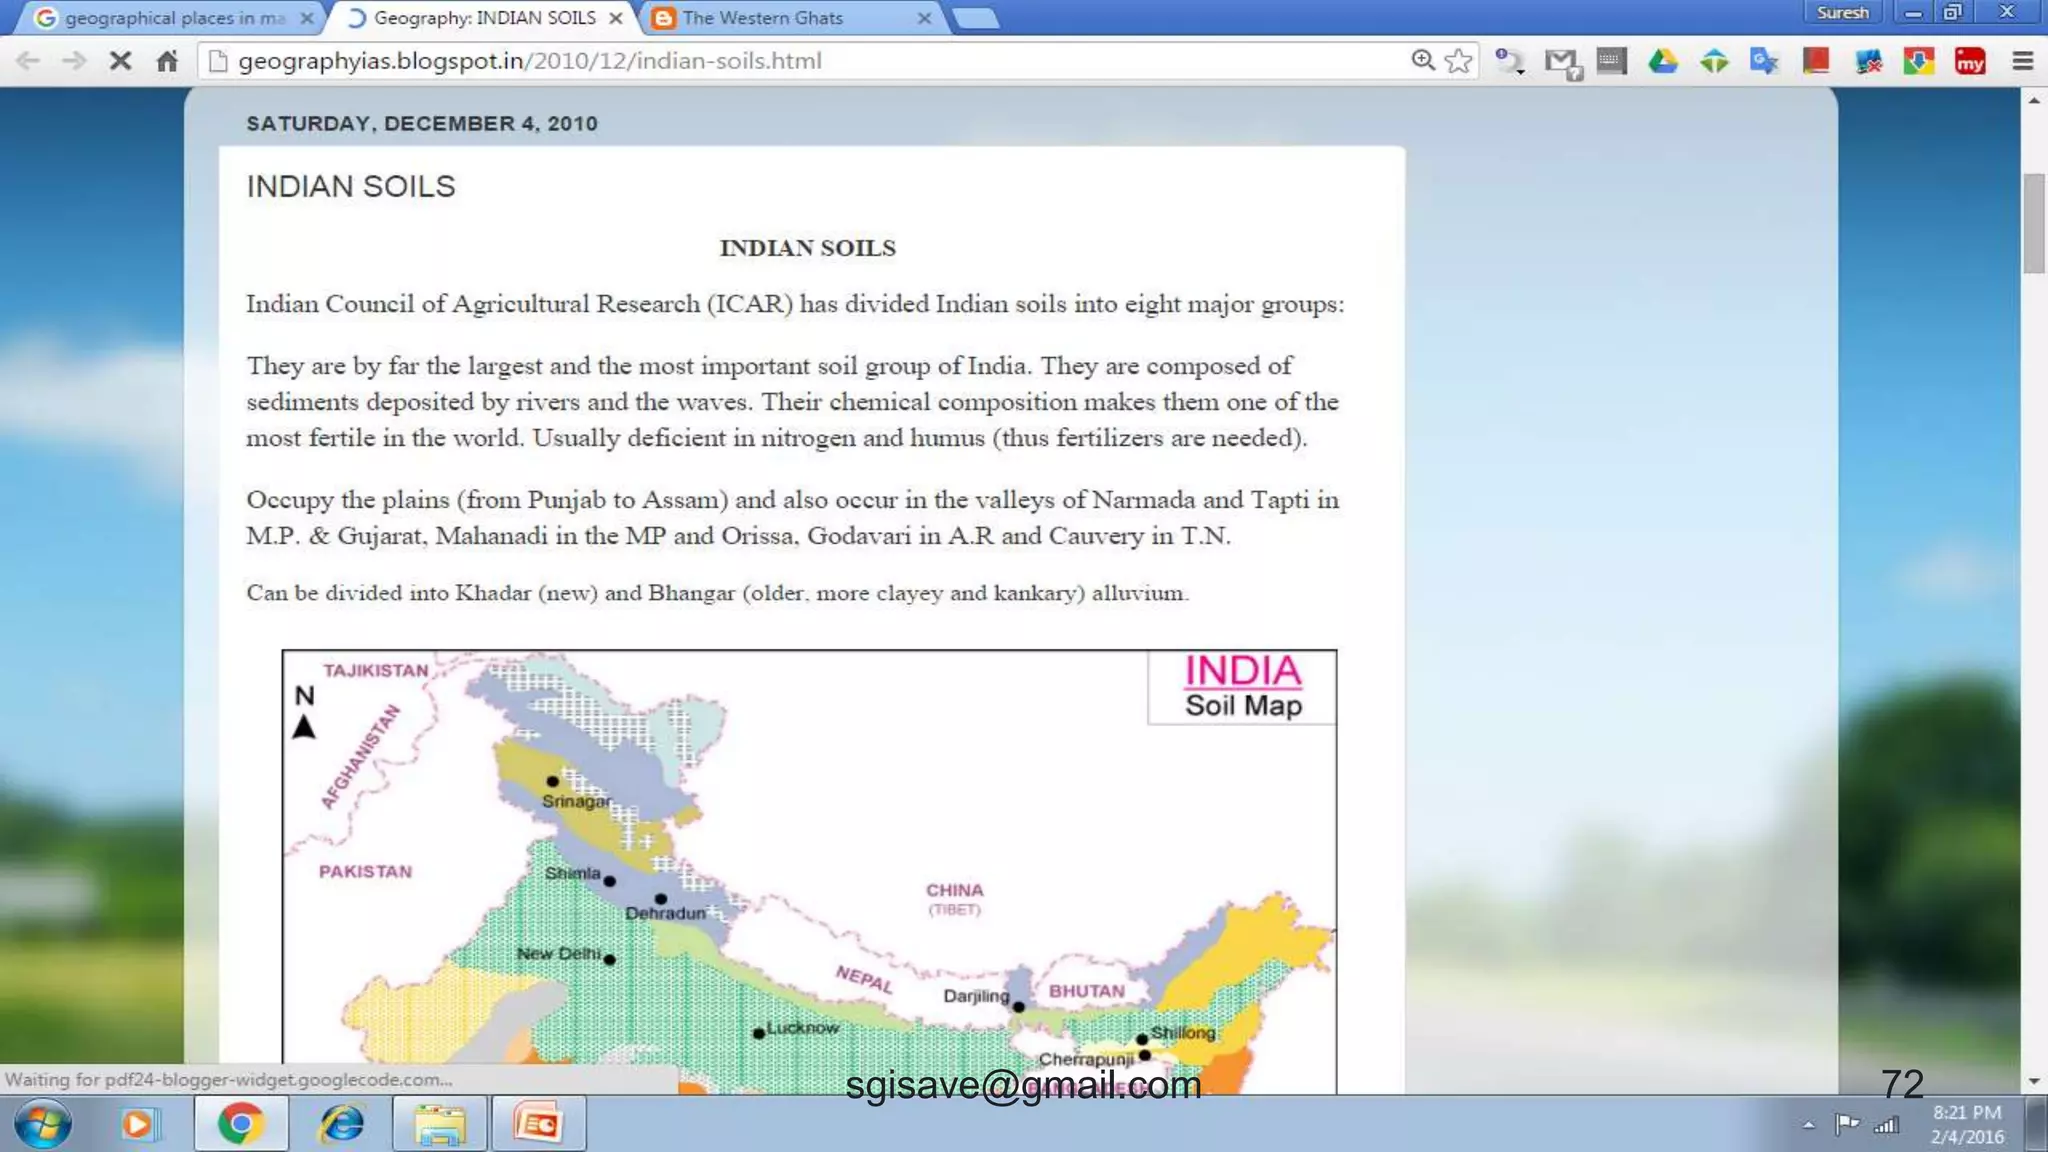Open the Chrome download extension icon
This screenshot has width=2048, height=1152.
click(1918, 61)
